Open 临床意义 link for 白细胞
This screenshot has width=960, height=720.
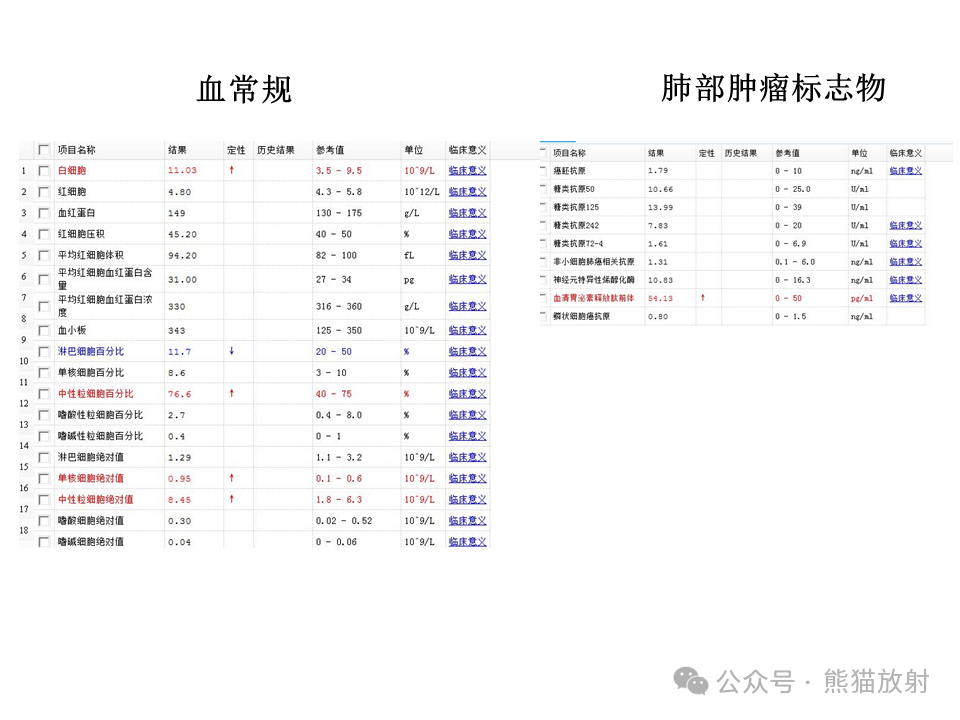pyautogui.click(x=467, y=171)
